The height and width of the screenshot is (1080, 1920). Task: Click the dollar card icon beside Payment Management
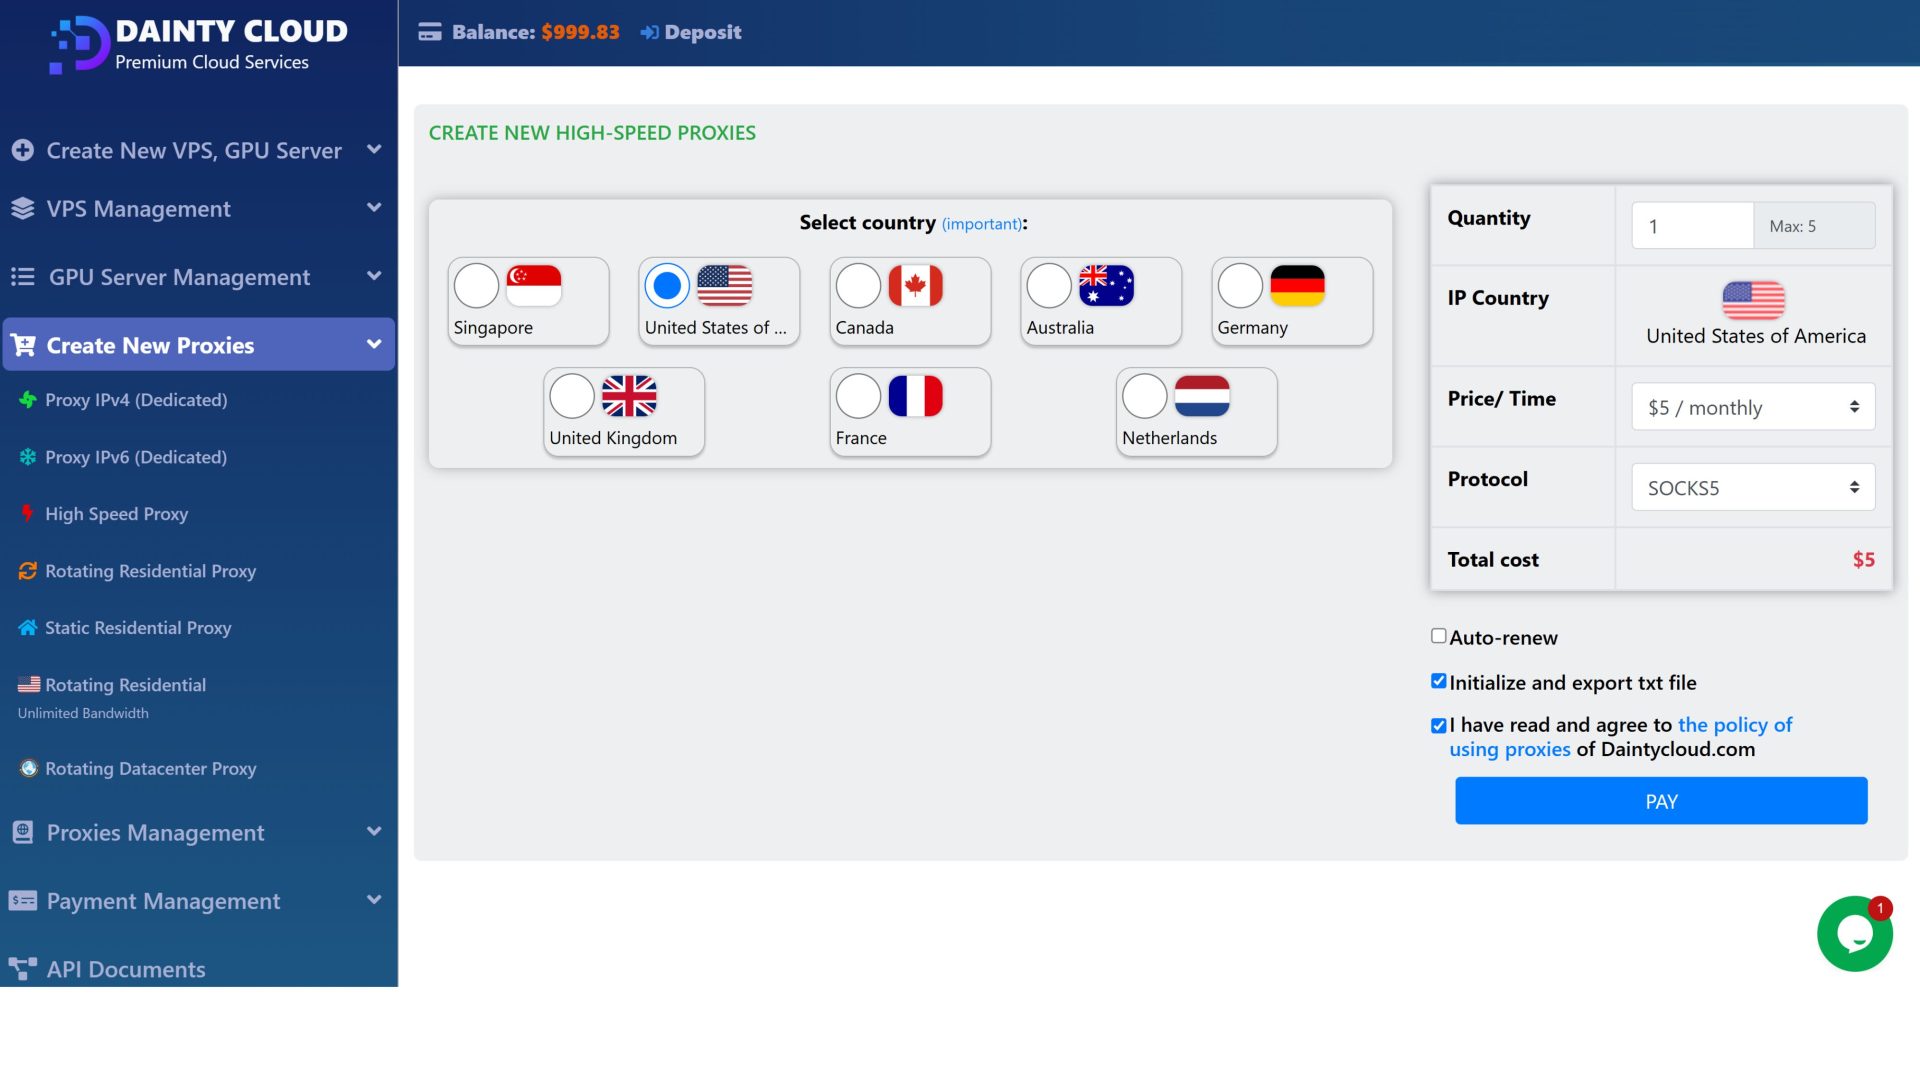tap(23, 900)
